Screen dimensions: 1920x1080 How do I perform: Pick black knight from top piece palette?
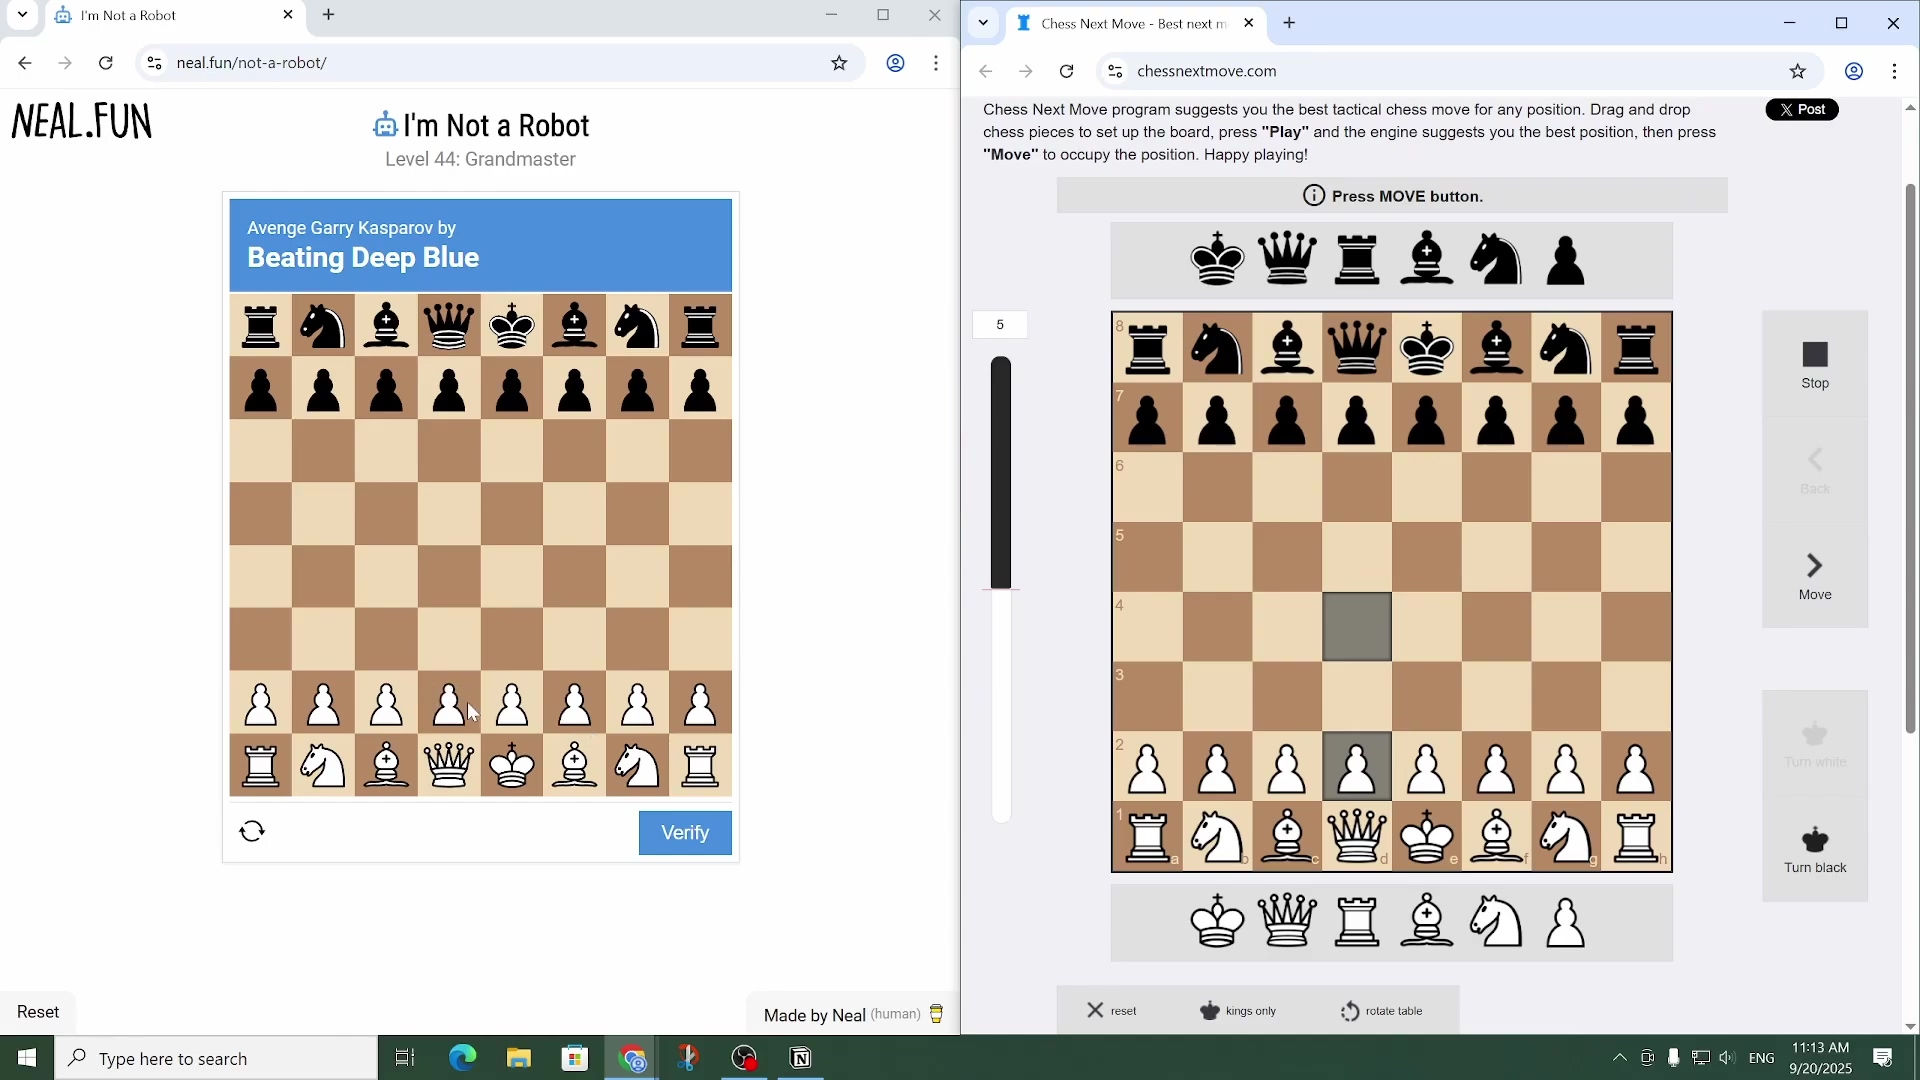click(x=1497, y=260)
